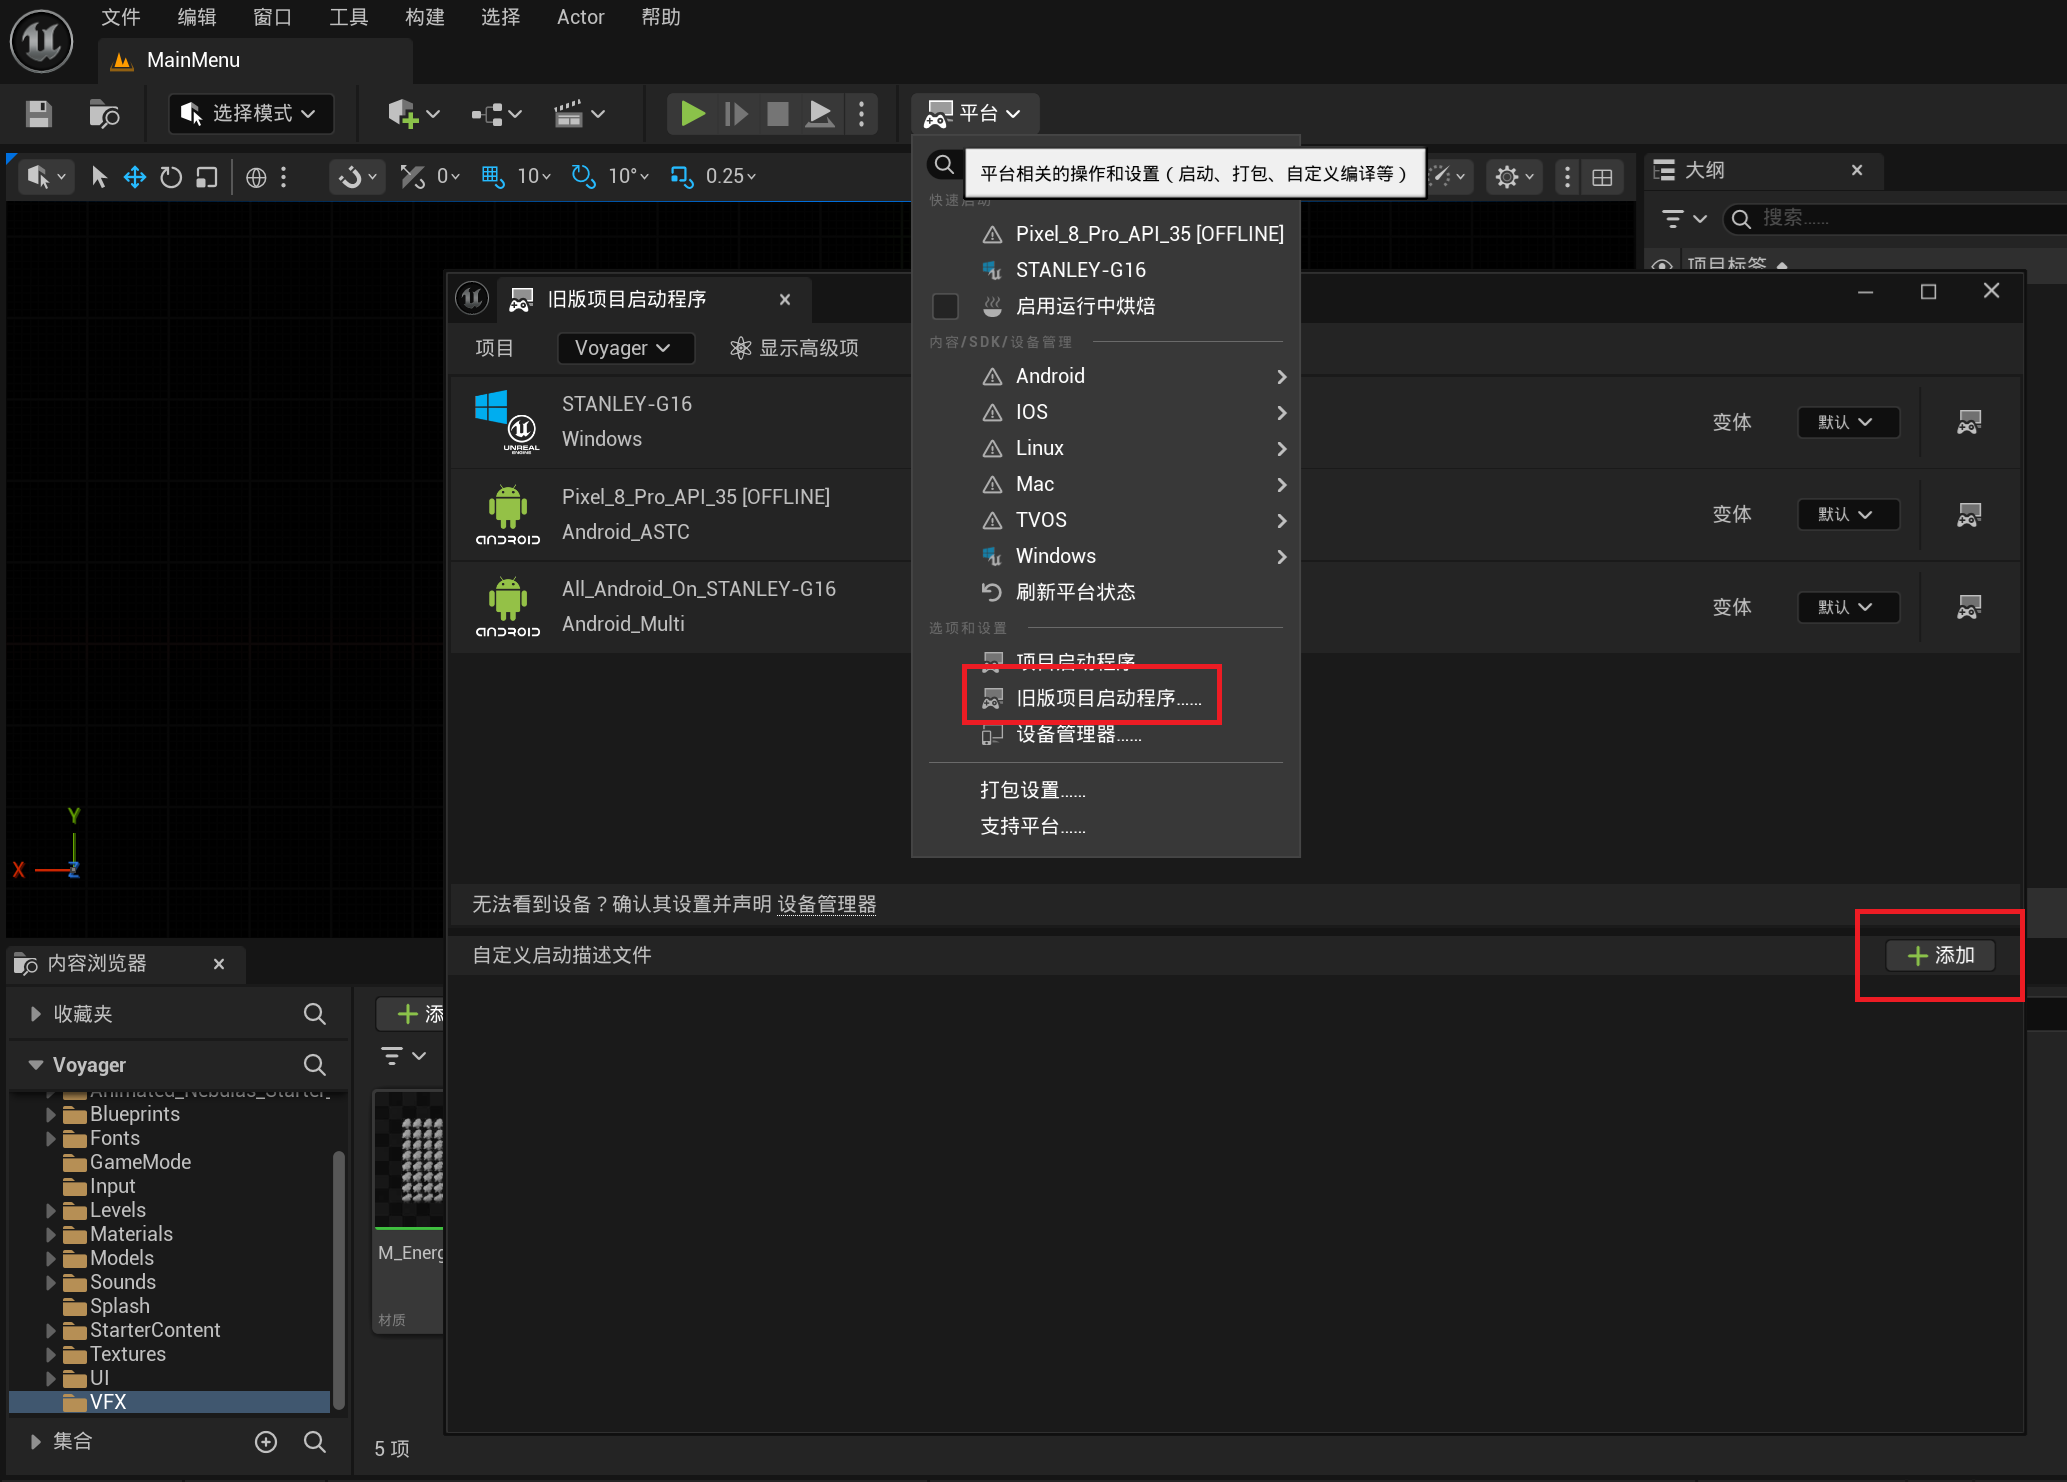This screenshot has height=1482, width=2067.
Task: Open the Actor menu
Action: tap(580, 17)
